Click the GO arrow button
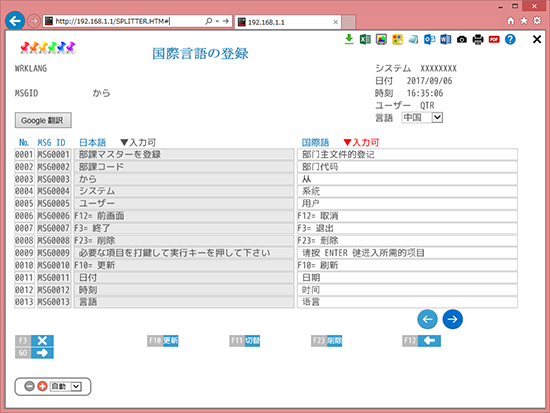Viewport: 550px width, 413px height. [x=34, y=353]
